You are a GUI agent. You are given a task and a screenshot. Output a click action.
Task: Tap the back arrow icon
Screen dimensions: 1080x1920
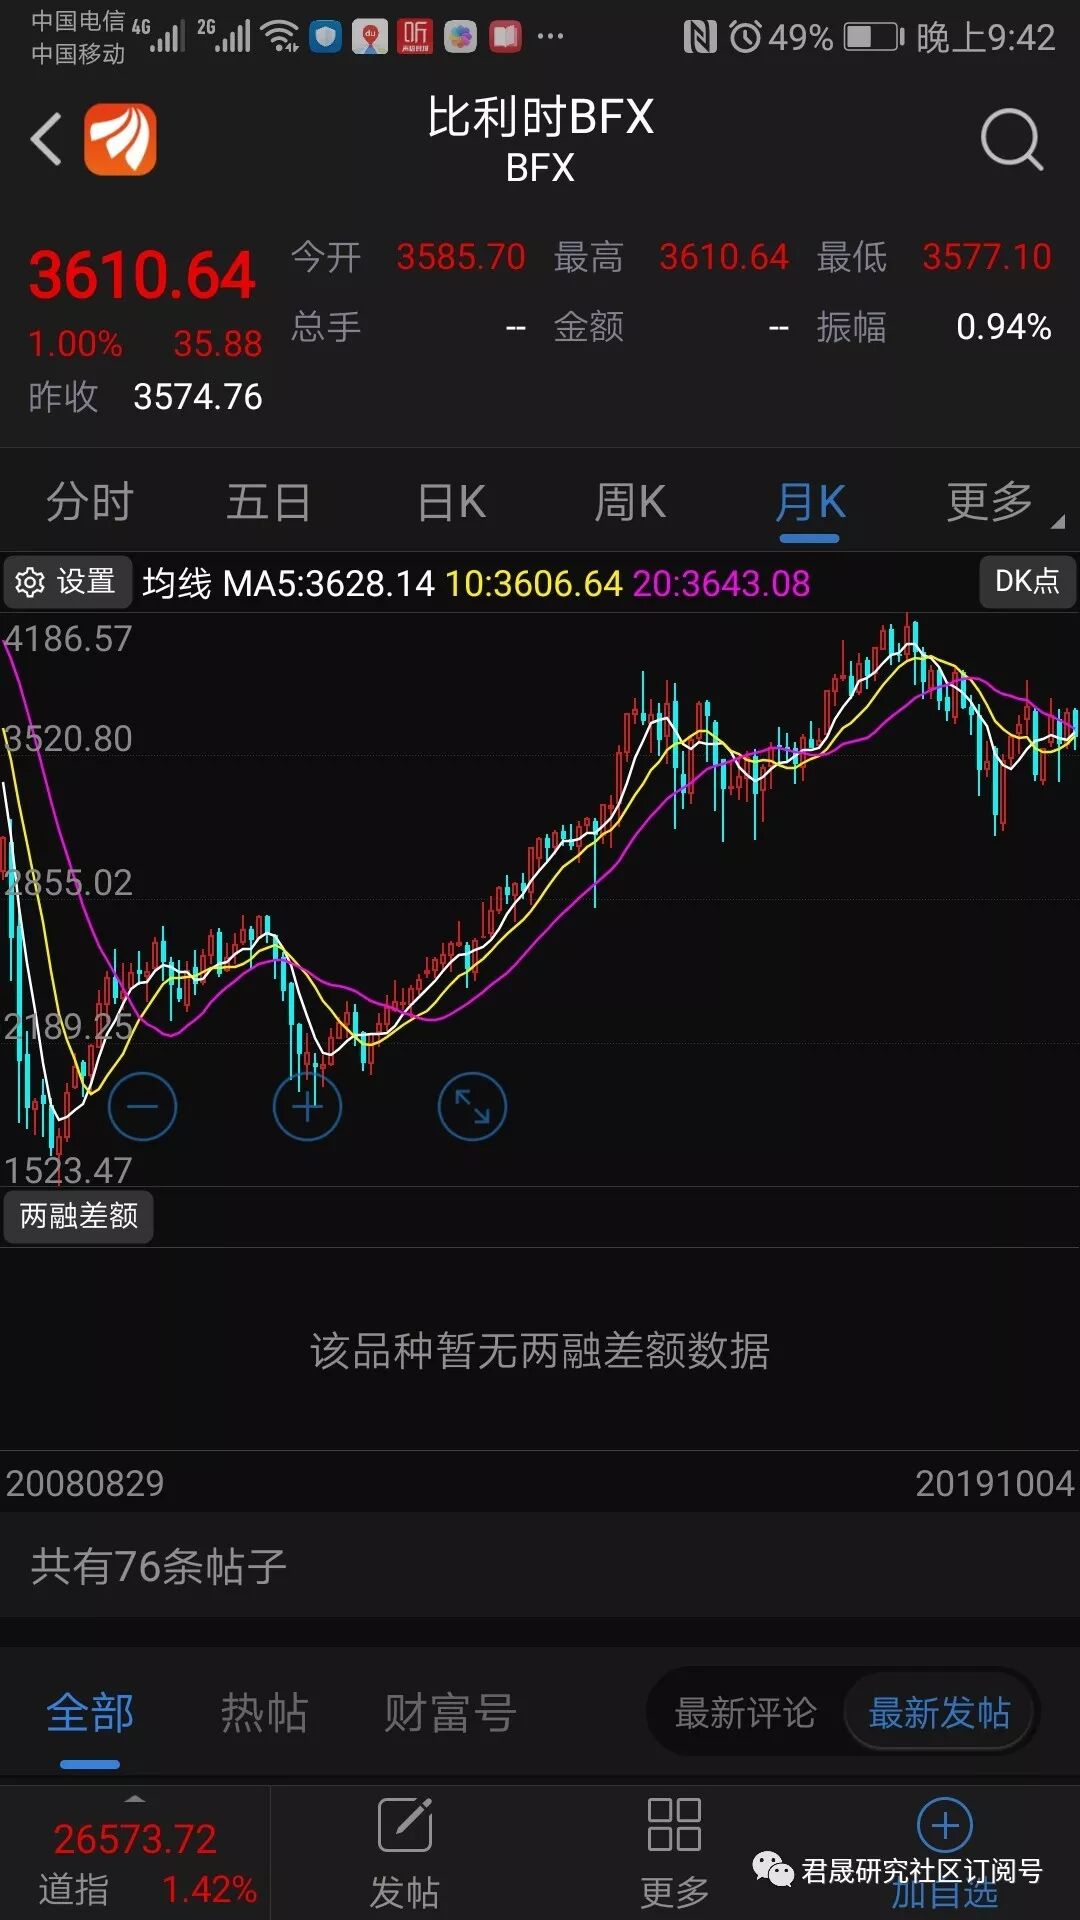coord(46,139)
